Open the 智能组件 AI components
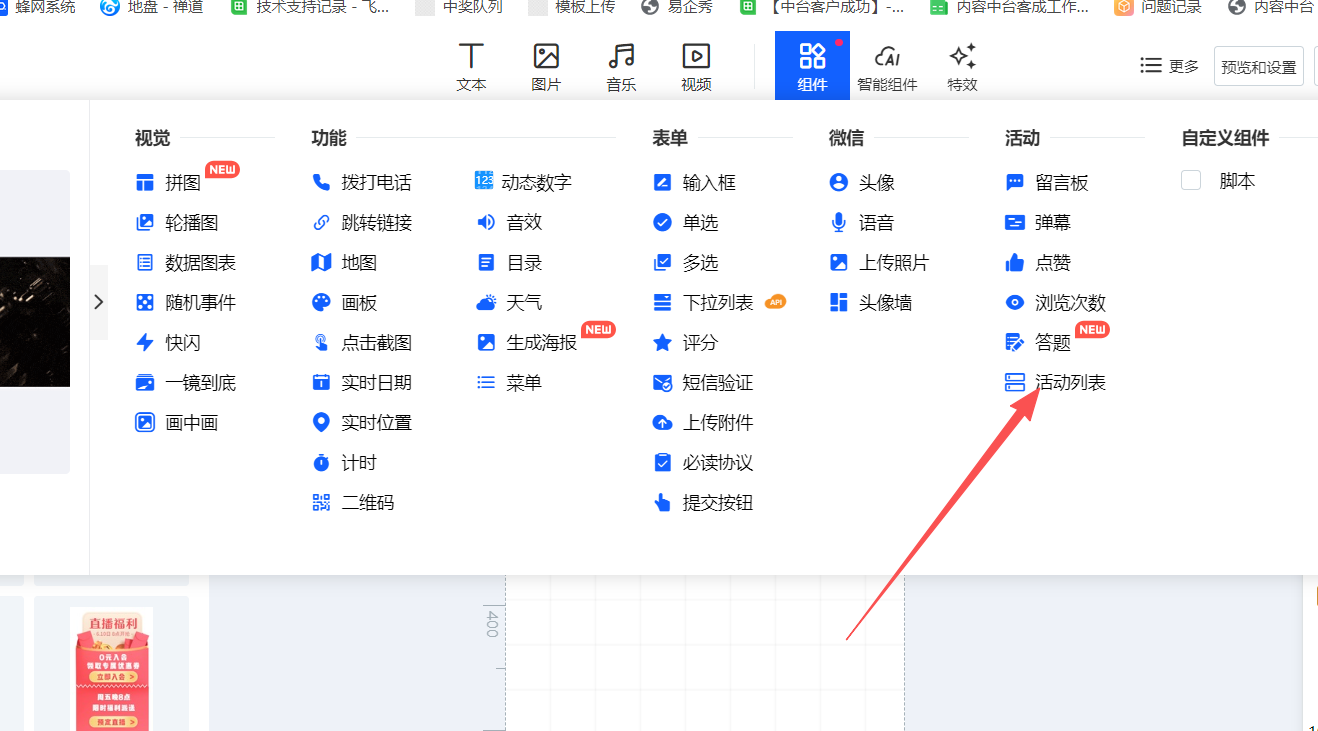This screenshot has height=731, width=1318. pyautogui.click(x=887, y=67)
